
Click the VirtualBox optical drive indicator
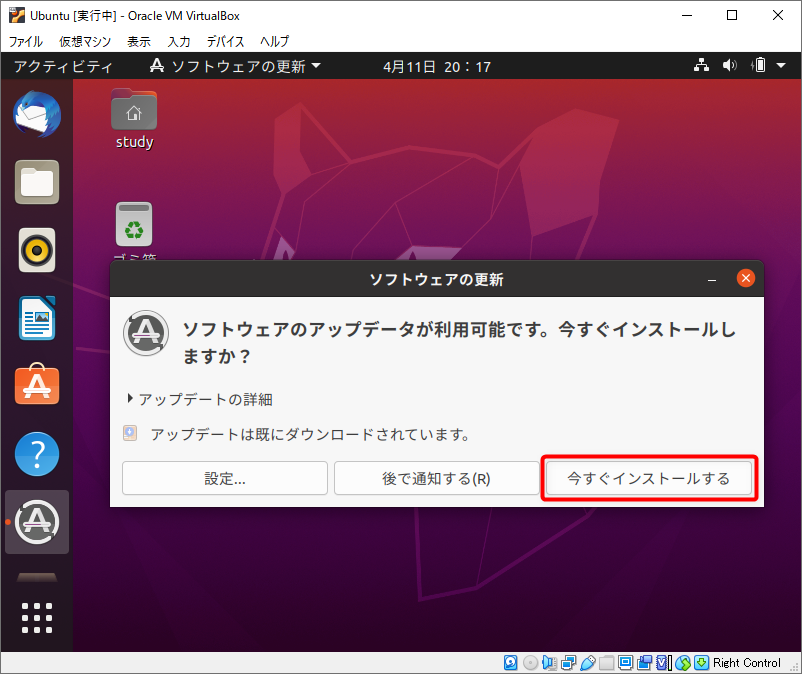tap(530, 663)
